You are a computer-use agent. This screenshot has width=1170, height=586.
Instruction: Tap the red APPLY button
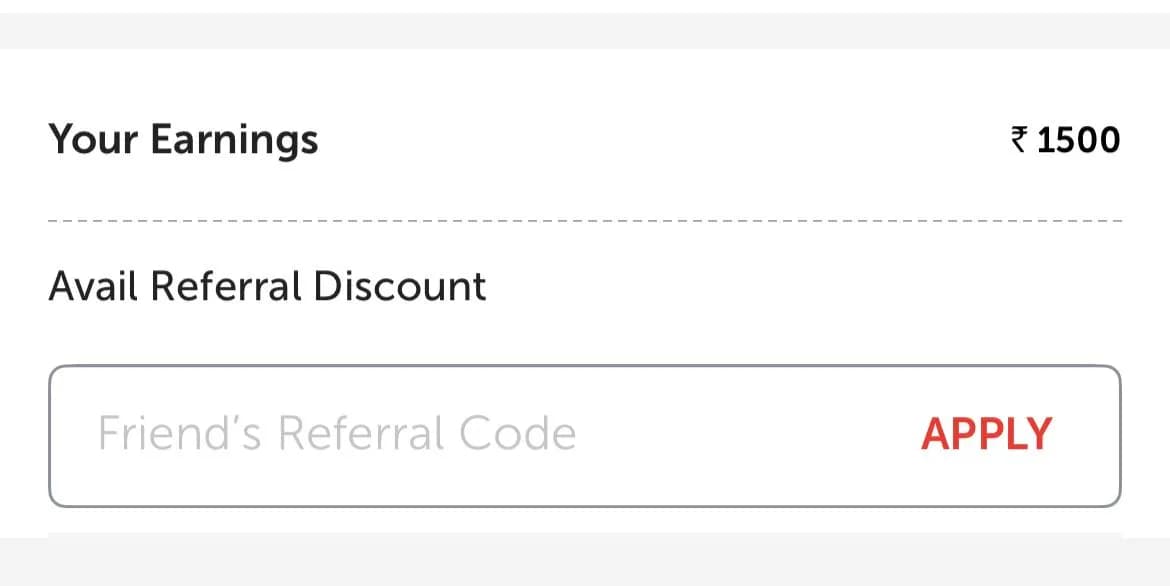(986, 434)
